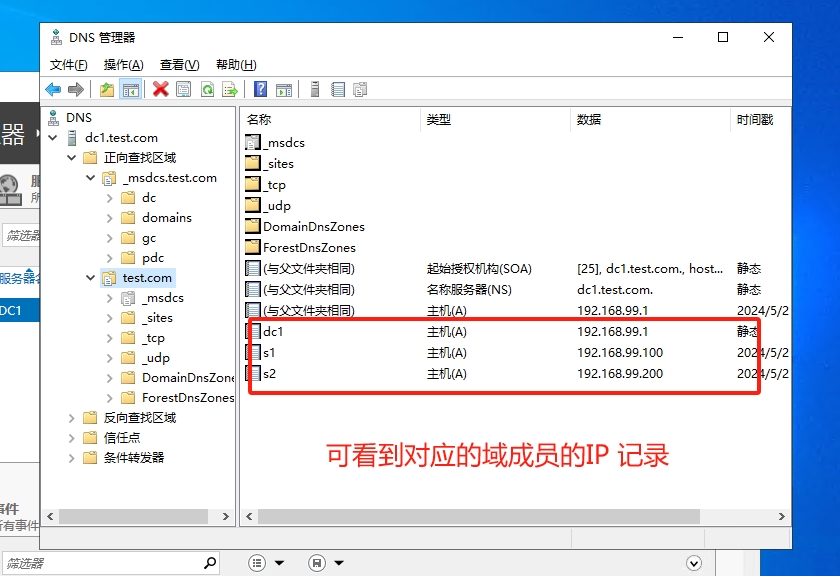
Task: Expand the 反向查找区域 node
Action: 71,418
